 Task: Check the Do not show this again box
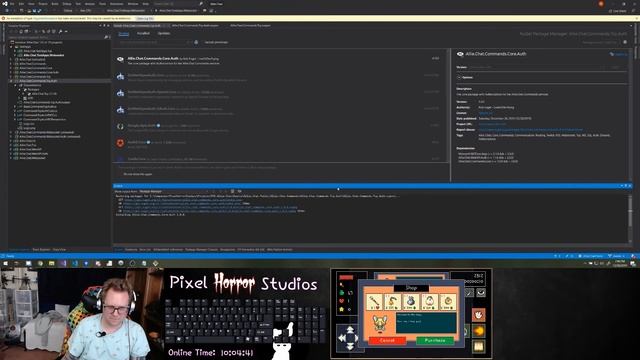tap(121, 174)
